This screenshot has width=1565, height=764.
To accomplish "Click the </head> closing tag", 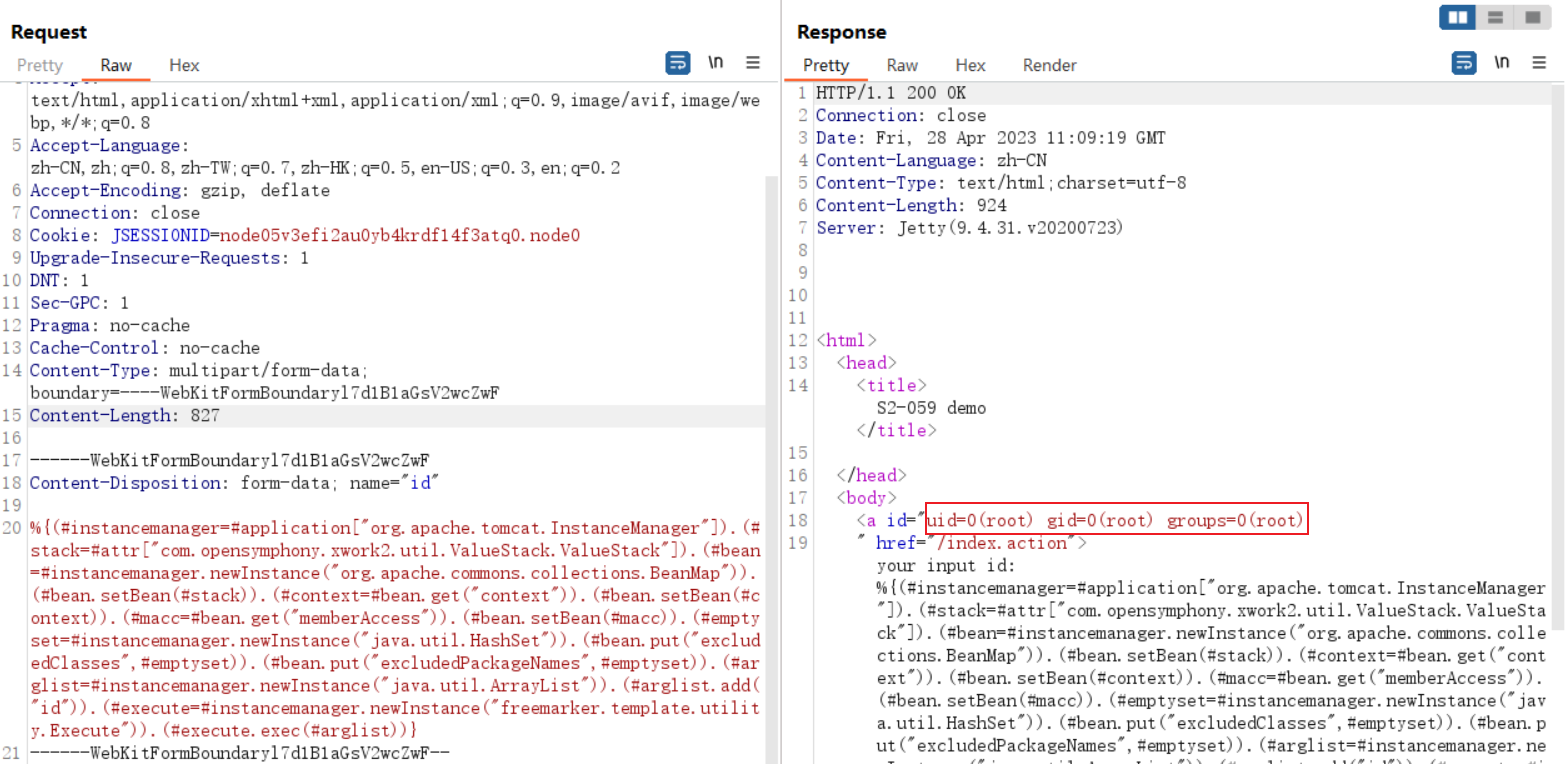I will click(871, 475).
